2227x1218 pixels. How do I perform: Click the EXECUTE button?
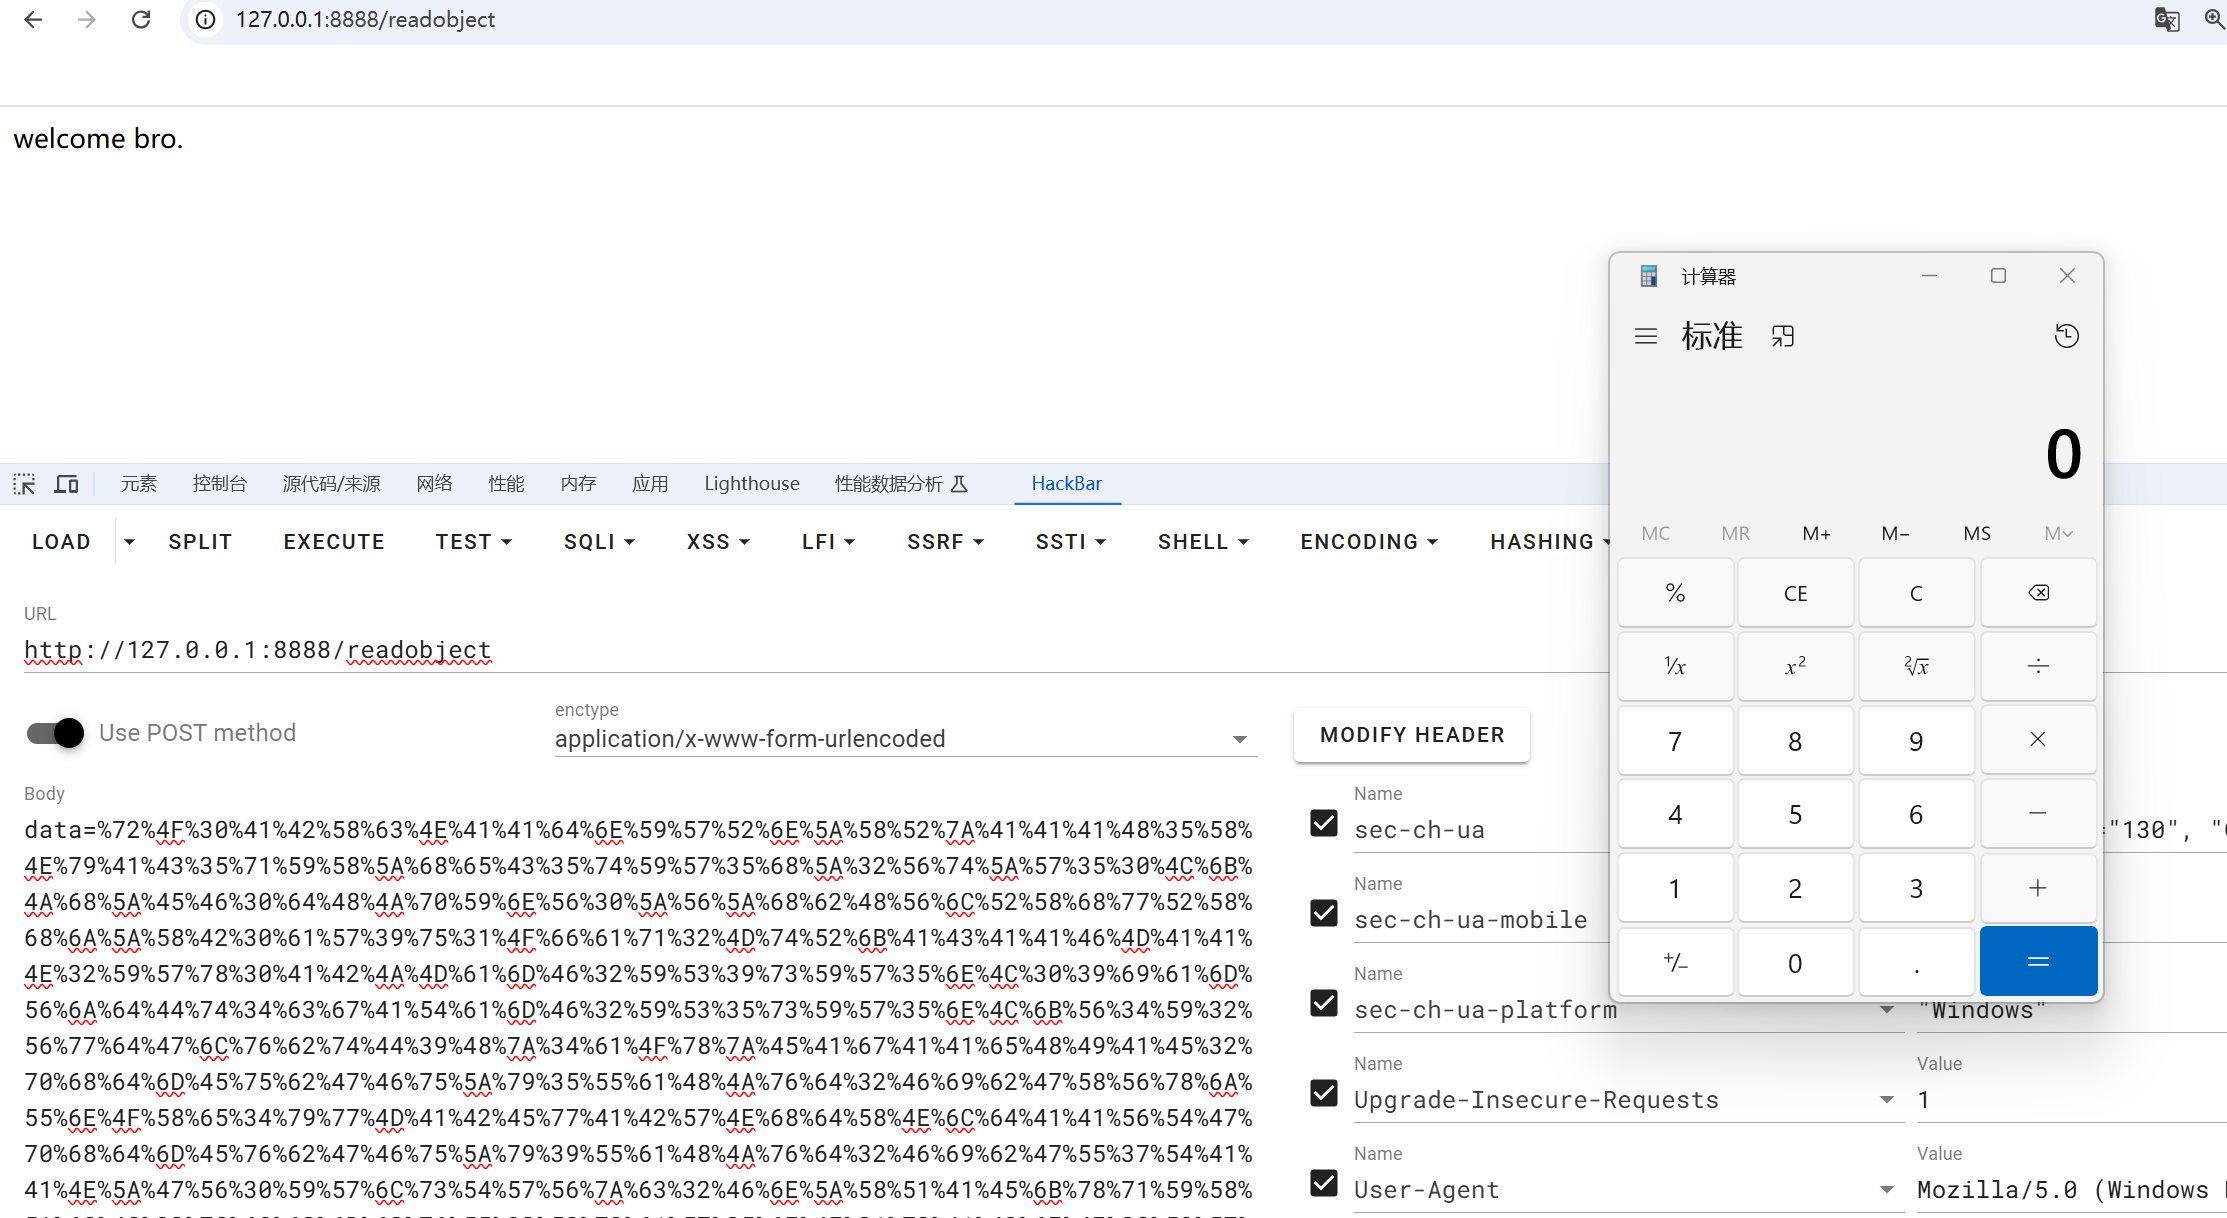tap(334, 541)
